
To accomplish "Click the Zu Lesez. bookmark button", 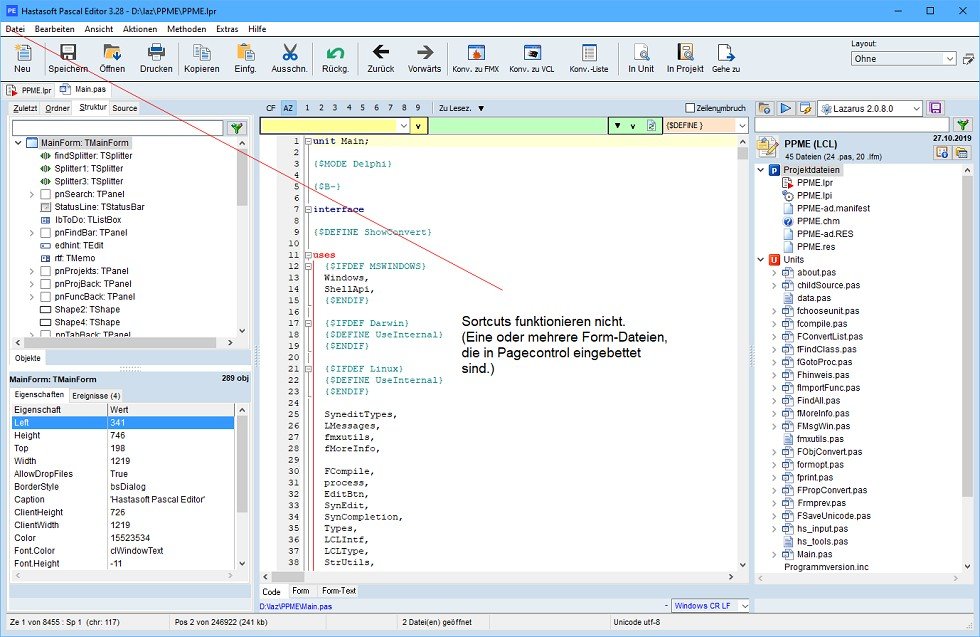I will click(x=461, y=108).
